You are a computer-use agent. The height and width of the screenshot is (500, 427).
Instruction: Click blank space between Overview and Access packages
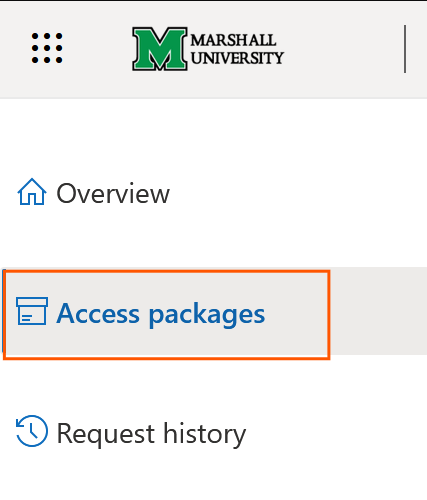point(213,238)
